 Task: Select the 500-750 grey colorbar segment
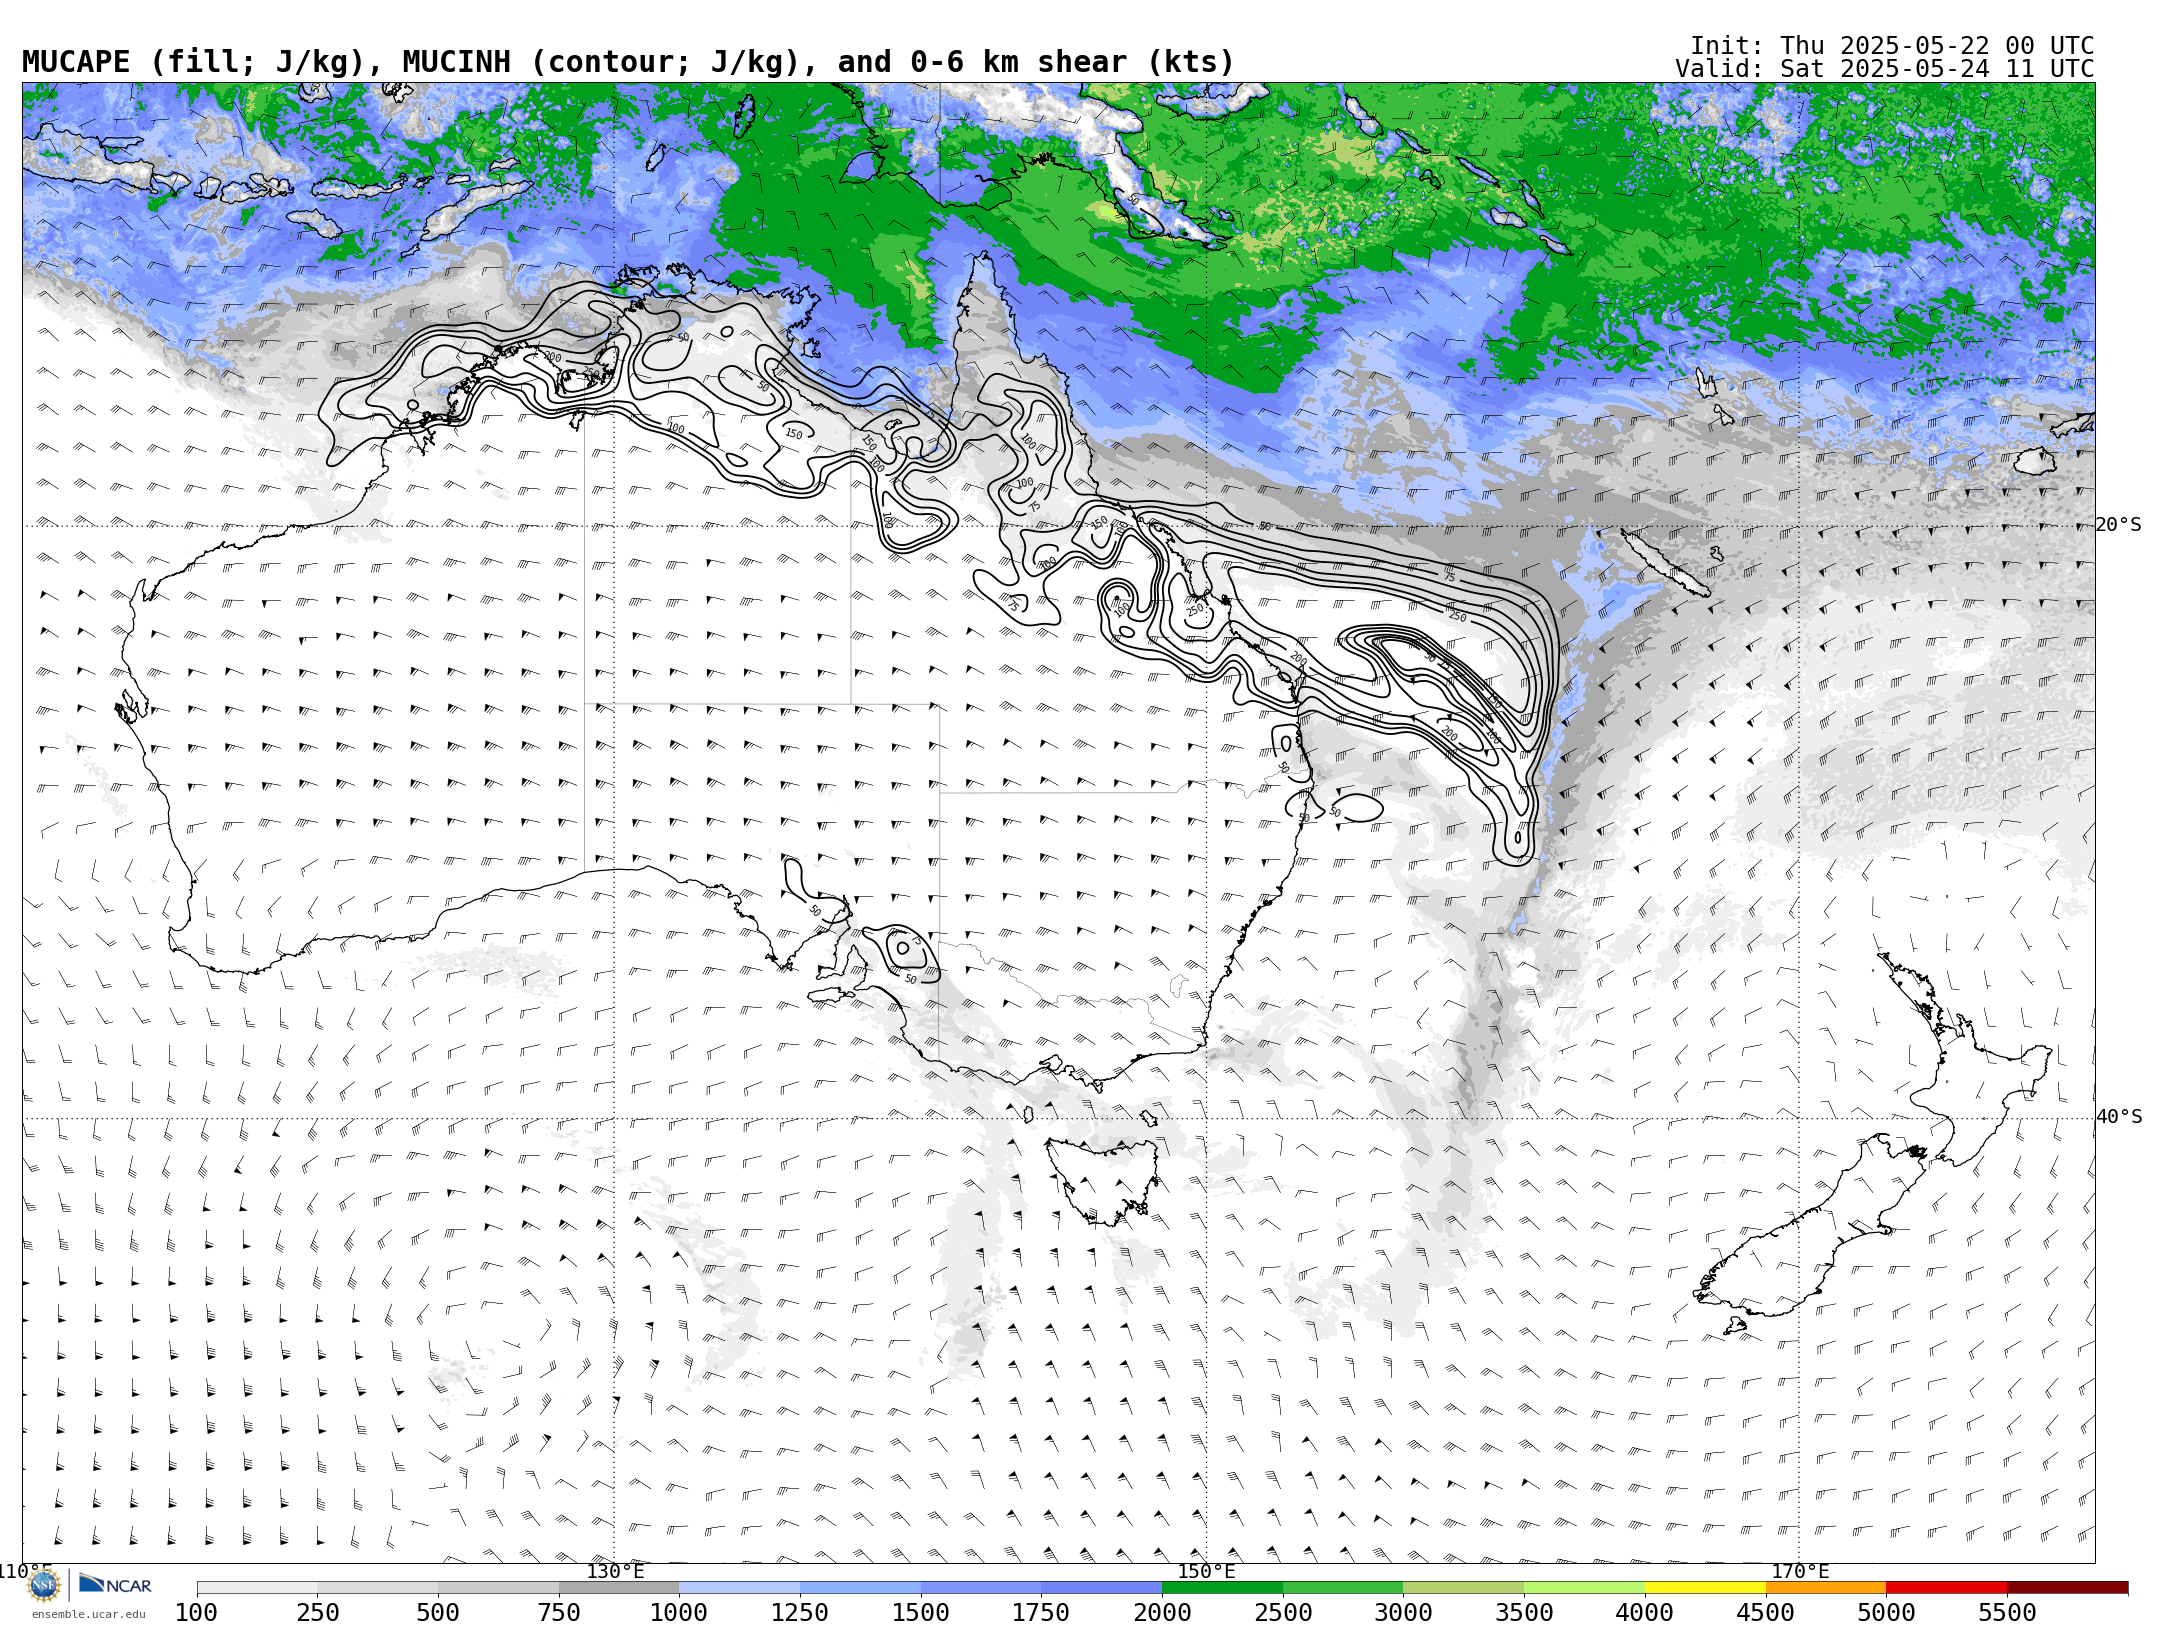(498, 1588)
